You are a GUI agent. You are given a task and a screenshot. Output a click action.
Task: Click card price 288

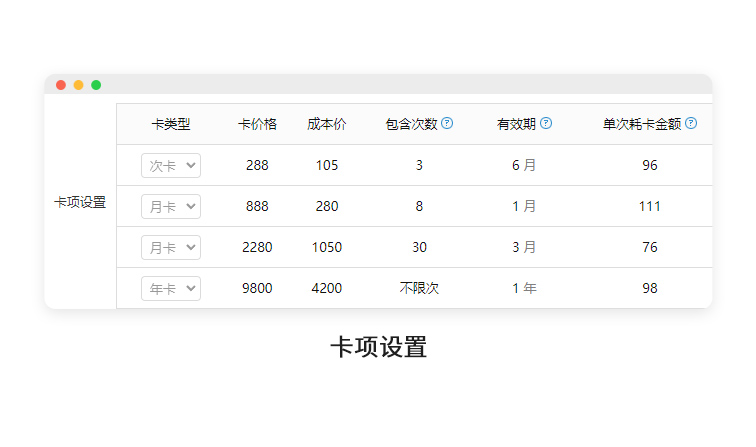coord(257,165)
